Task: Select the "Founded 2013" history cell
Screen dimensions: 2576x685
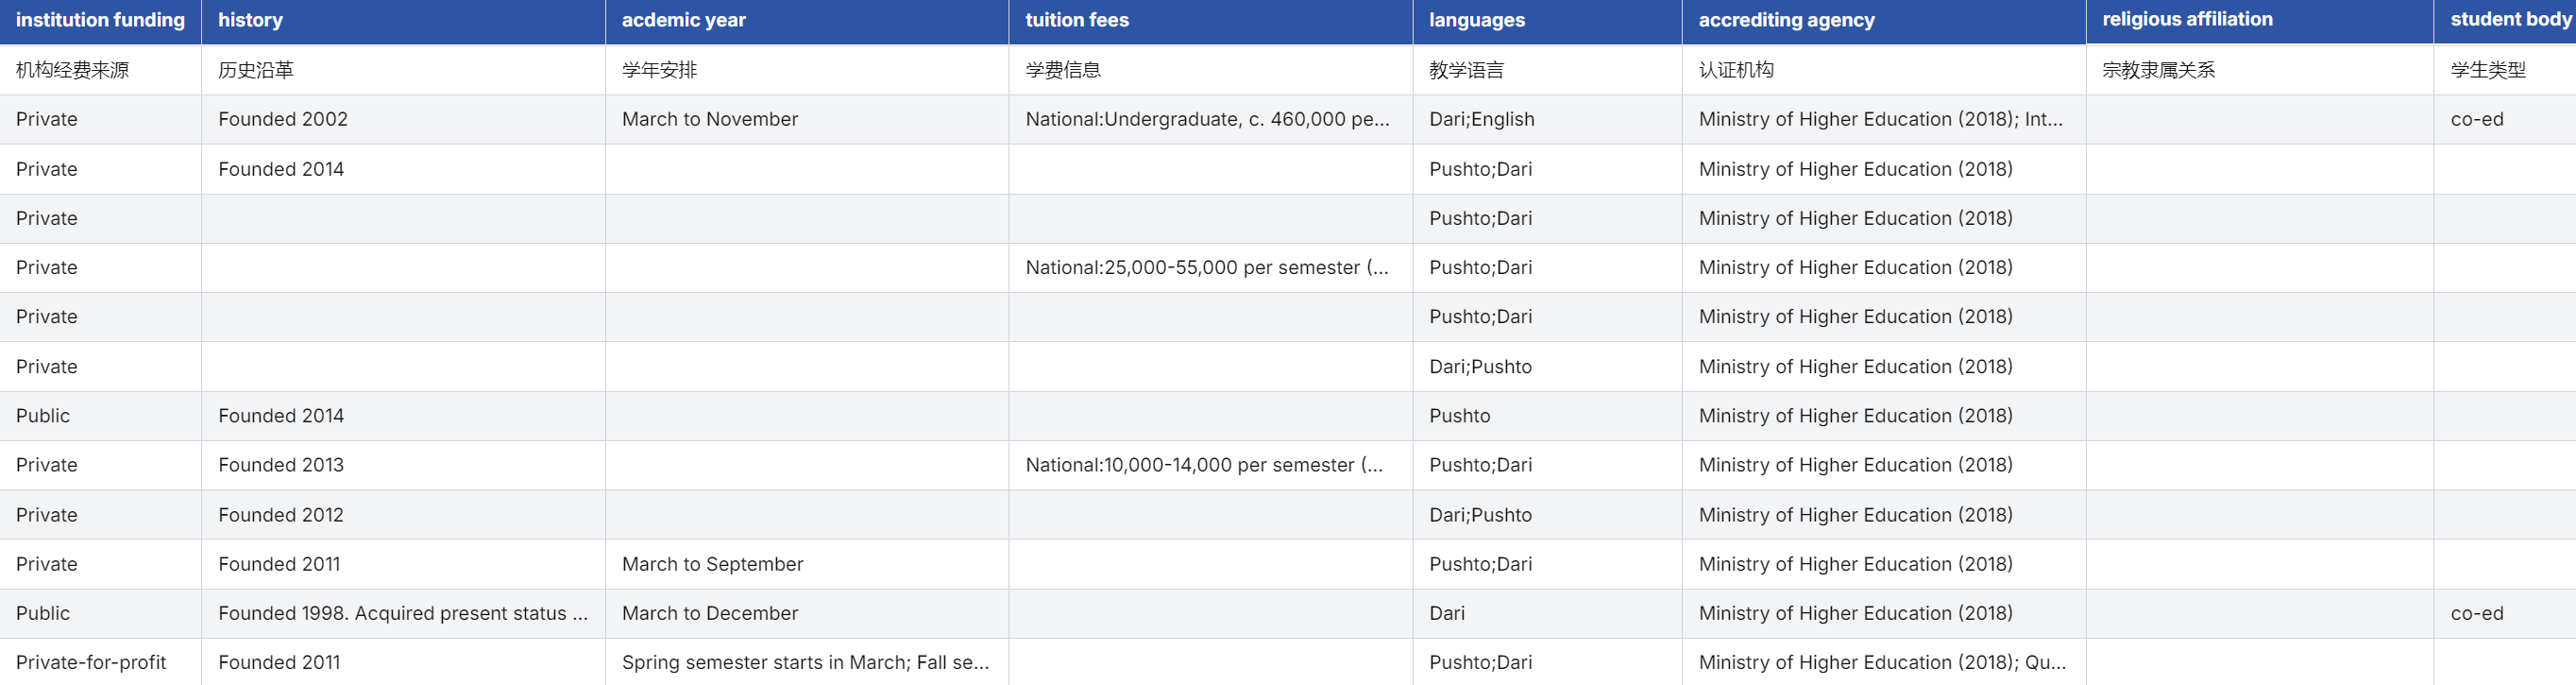Action: coord(281,465)
